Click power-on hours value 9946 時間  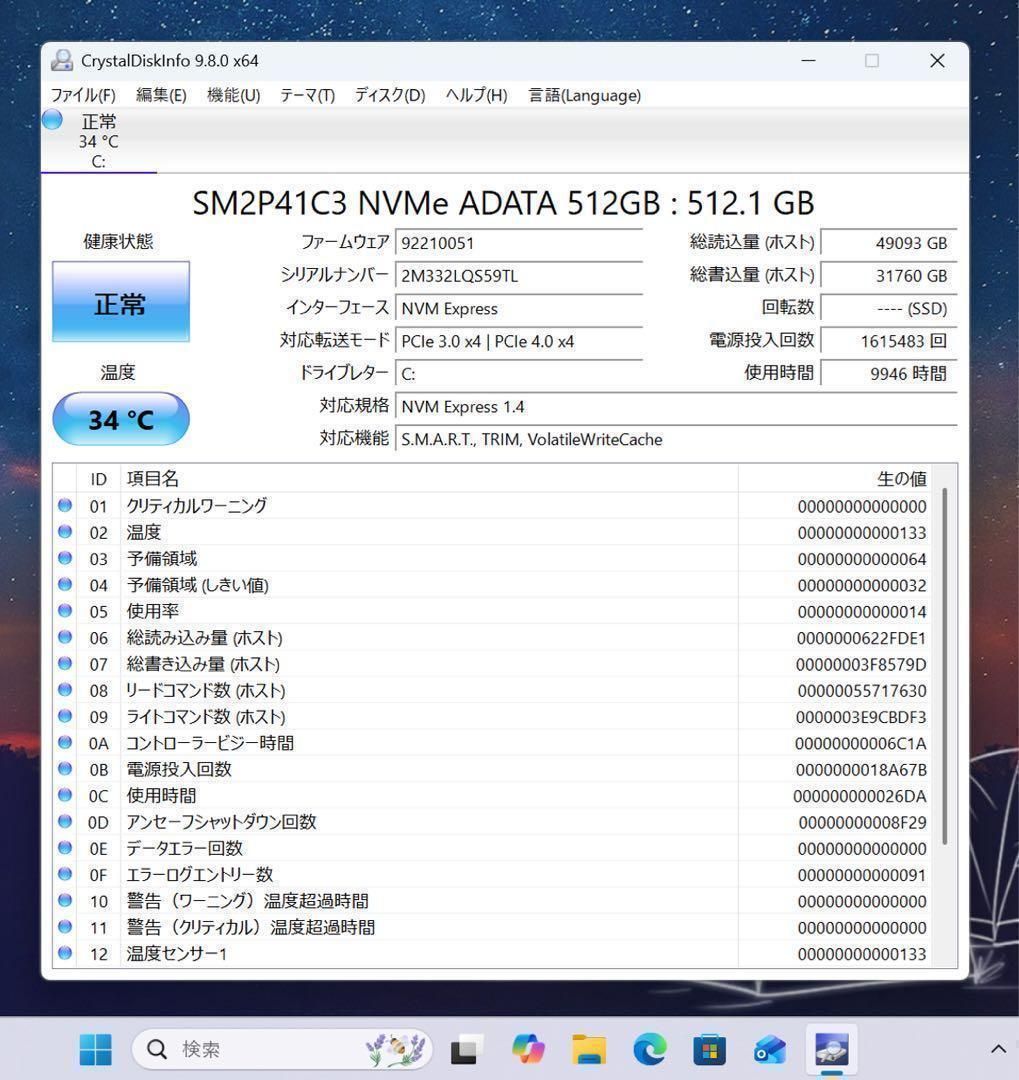889,374
